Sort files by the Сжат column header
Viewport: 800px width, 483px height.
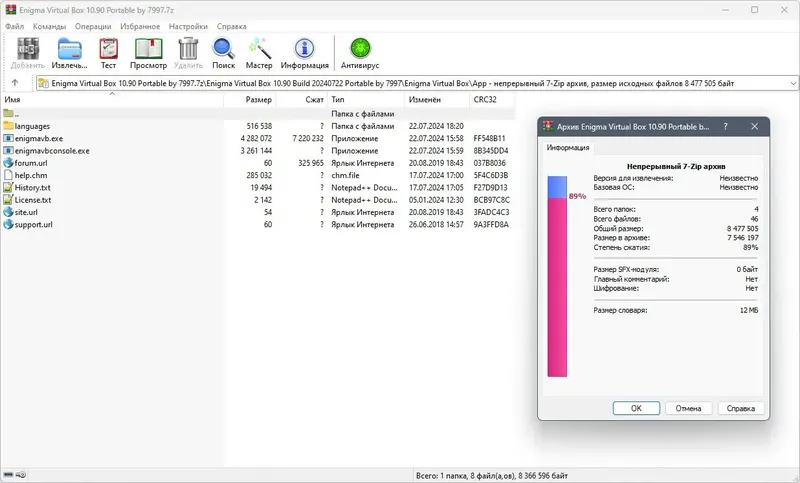click(x=301, y=99)
